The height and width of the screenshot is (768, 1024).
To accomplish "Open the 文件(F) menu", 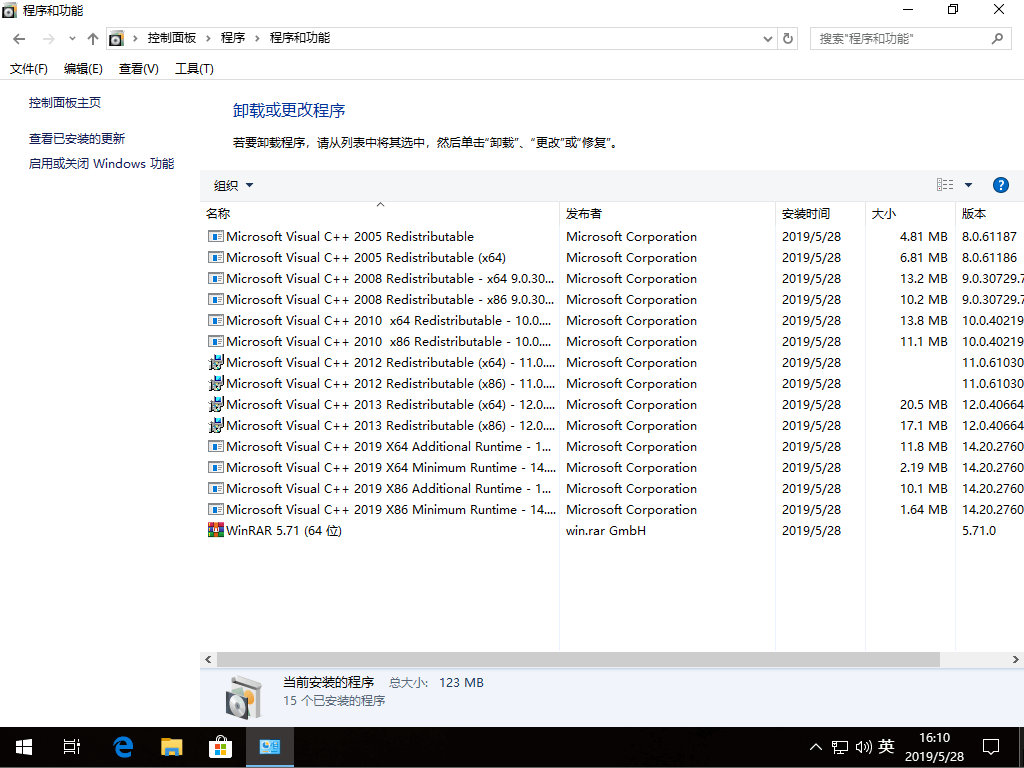I will click(x=28, y=68).
